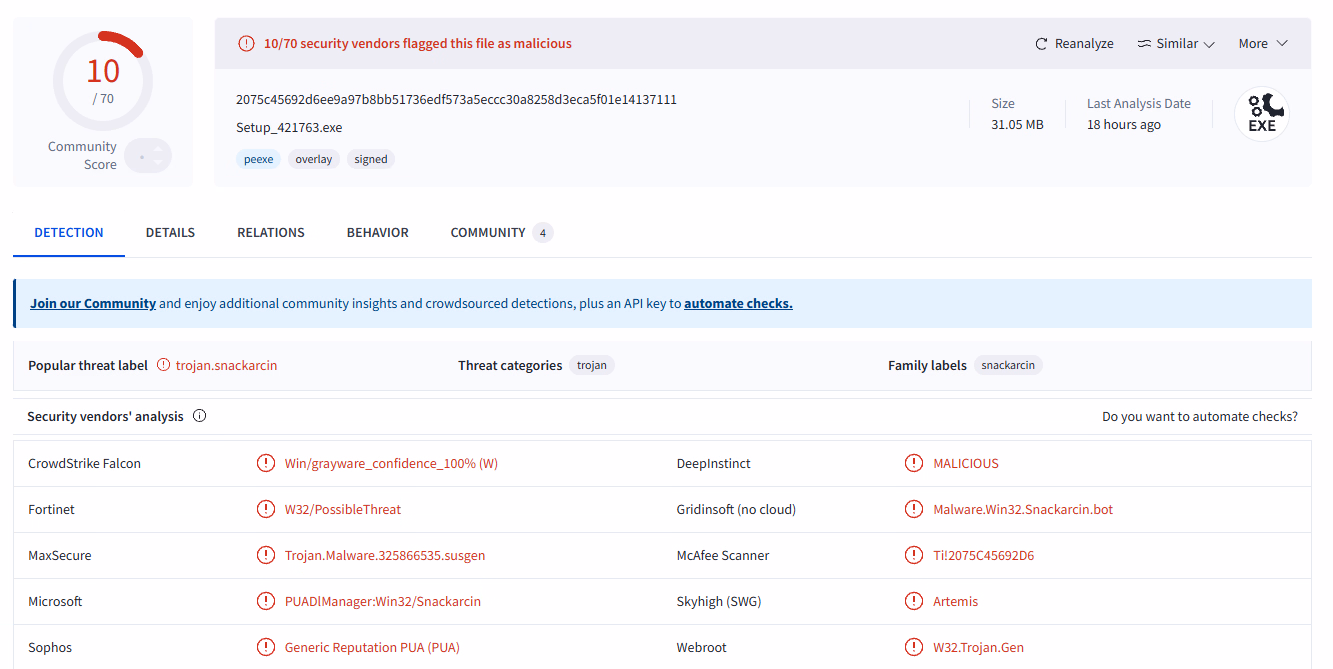This screenshot has width=1333, height=669.
Task: Open the DETAILS tab
Action: click(170, 232)
